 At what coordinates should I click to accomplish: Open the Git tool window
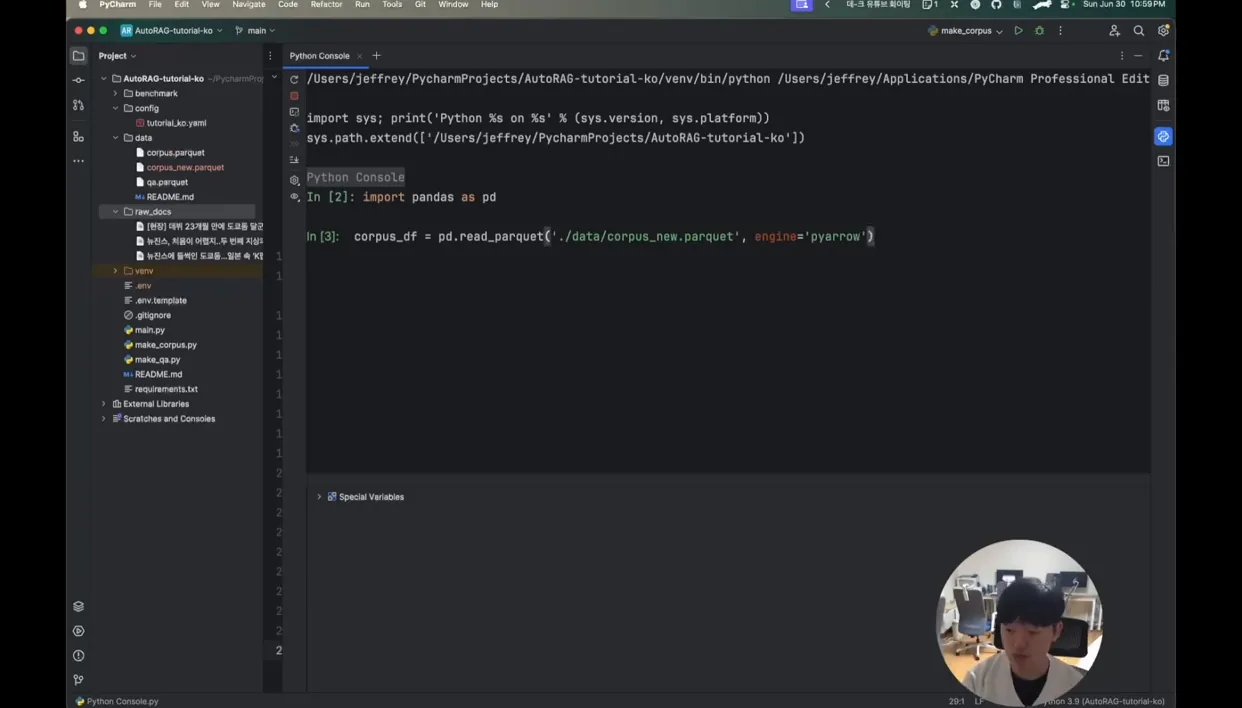(78, 680)
